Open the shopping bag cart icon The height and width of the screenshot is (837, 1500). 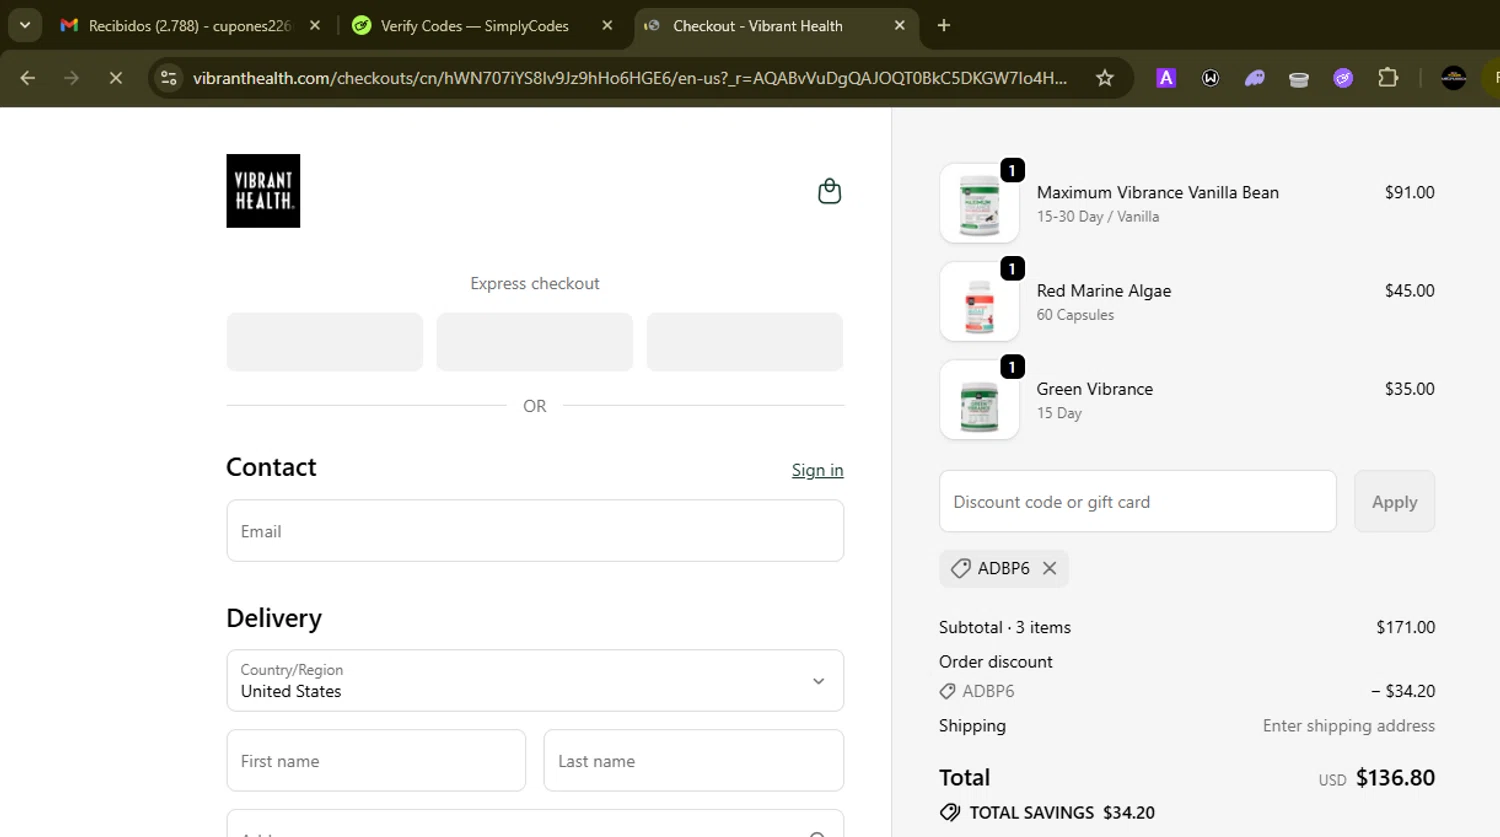point(829,191)
